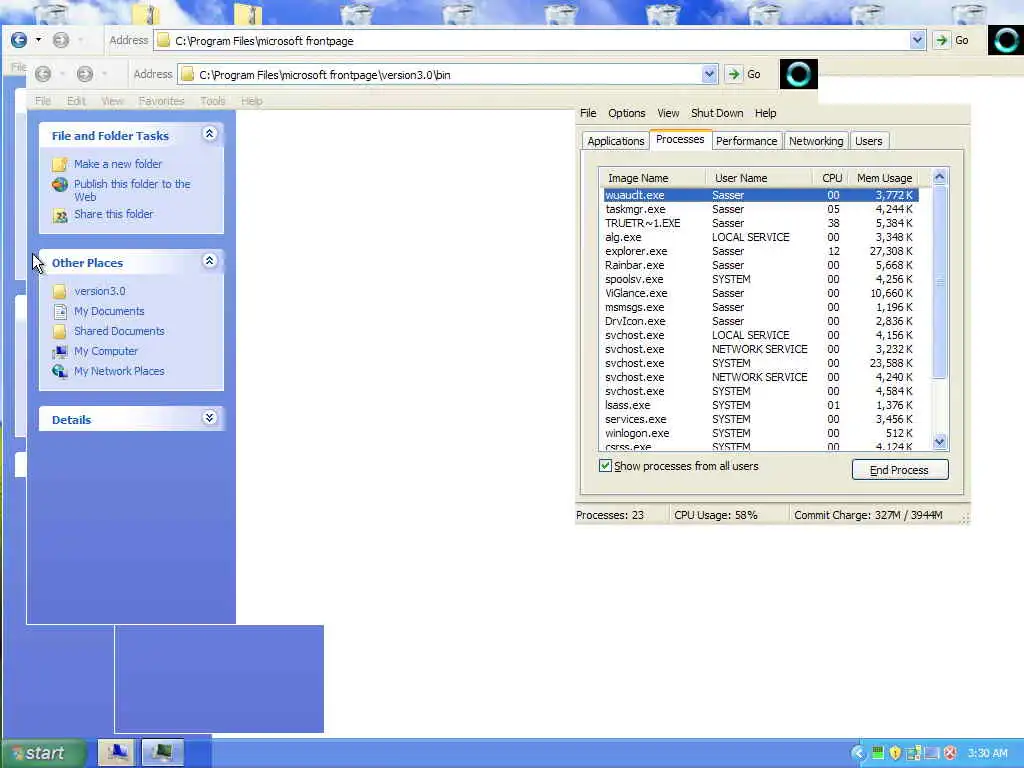Click scroll up arrow in process list
Viewport: 1024px width, 768px height.
click(x=940, y=177)
